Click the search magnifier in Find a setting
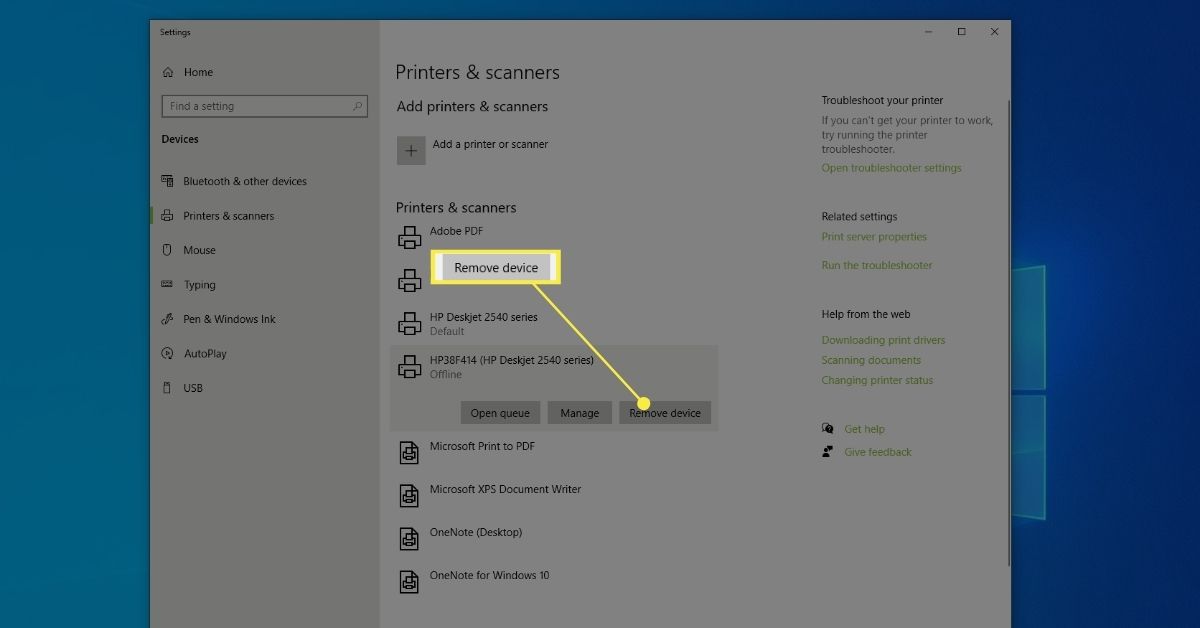The image size is (1200, 628). click(357, 106)
